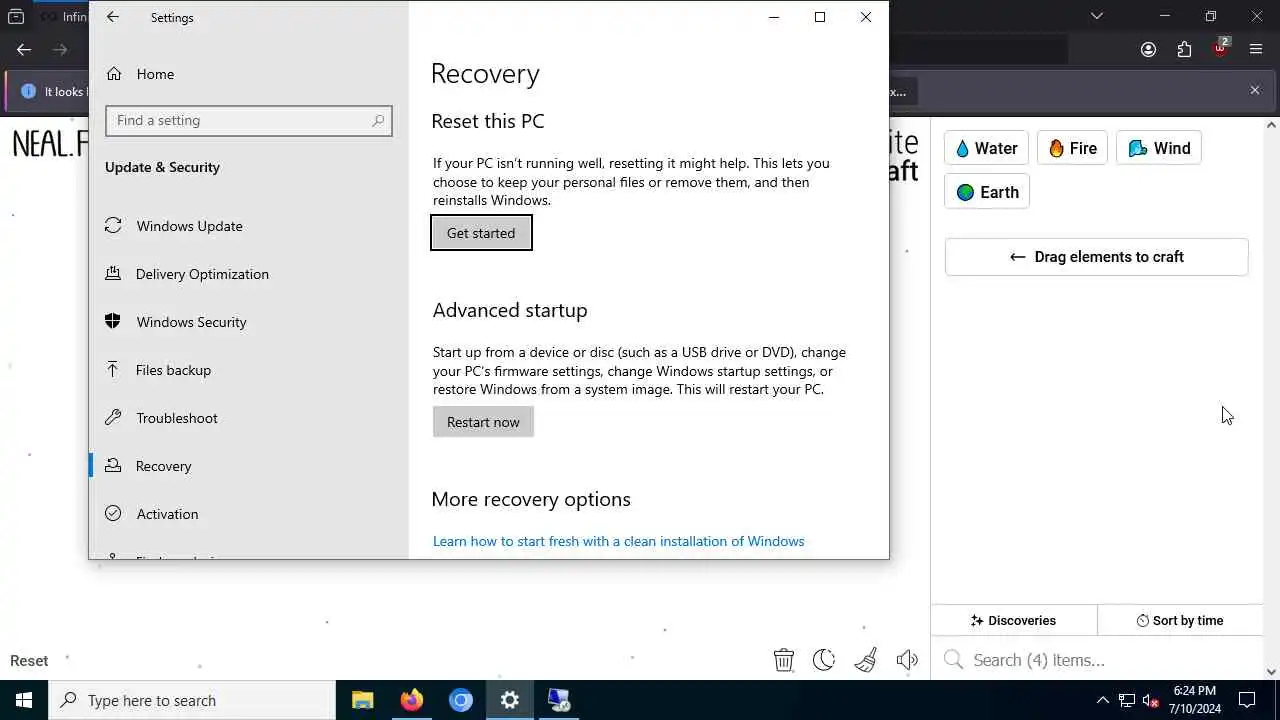The width and height of the screenshot is (1280, 720).
Task: Open Firefox account icon
Action: (x=1148, y=50)
